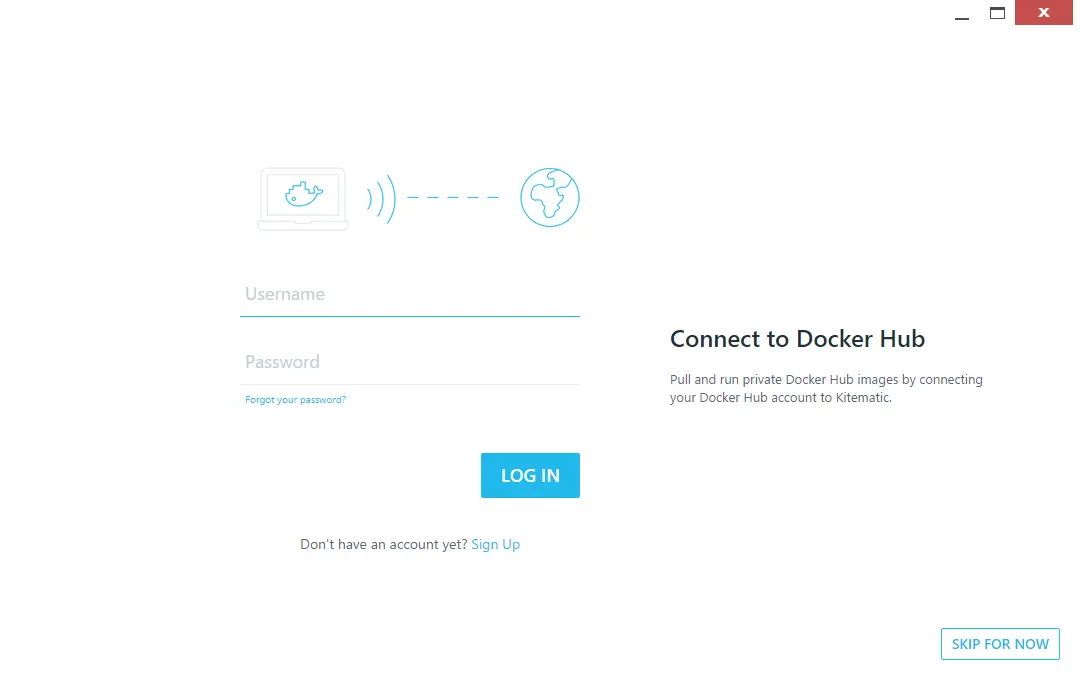Minimize the Kitematic window

pos(962,13)
